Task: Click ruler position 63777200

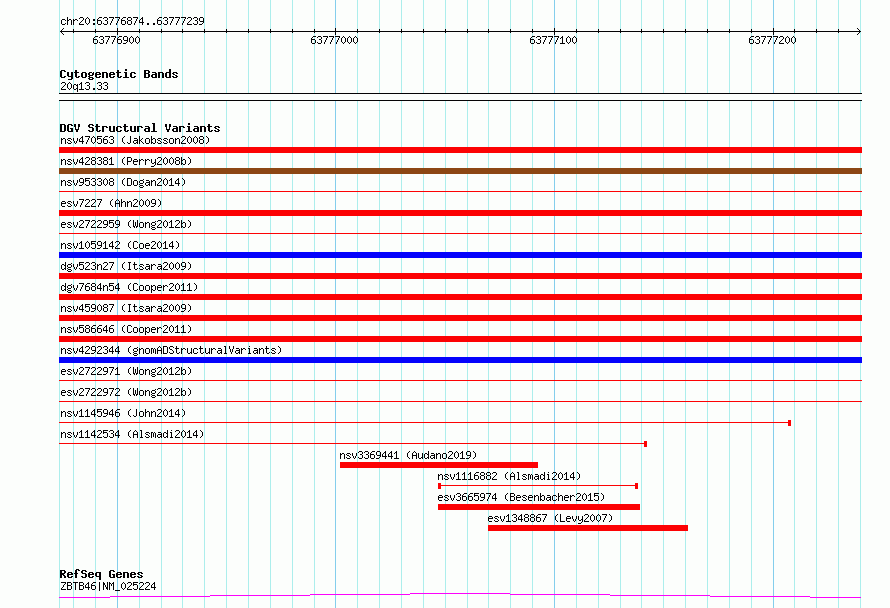Action: pyautogui.click(x=773, y=40)
